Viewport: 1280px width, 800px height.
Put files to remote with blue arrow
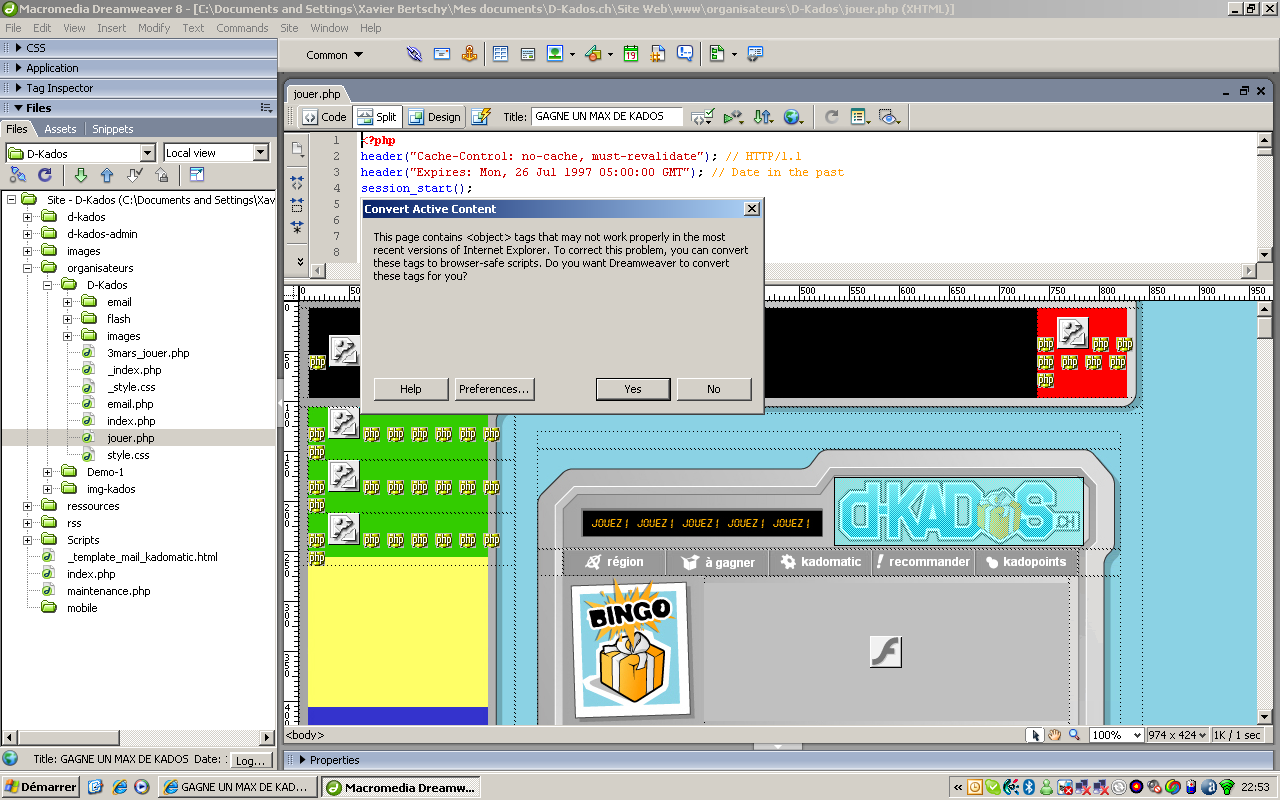[x=108, y=175]
